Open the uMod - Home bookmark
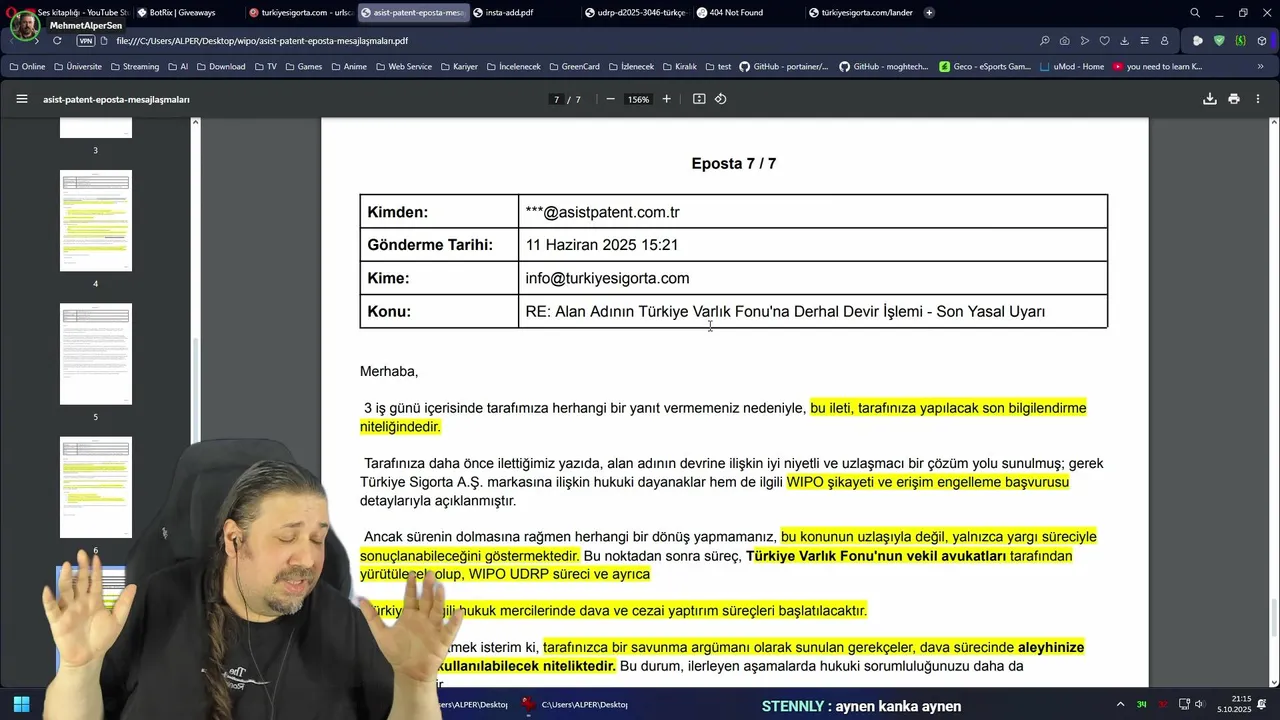 pos(1072,67)
